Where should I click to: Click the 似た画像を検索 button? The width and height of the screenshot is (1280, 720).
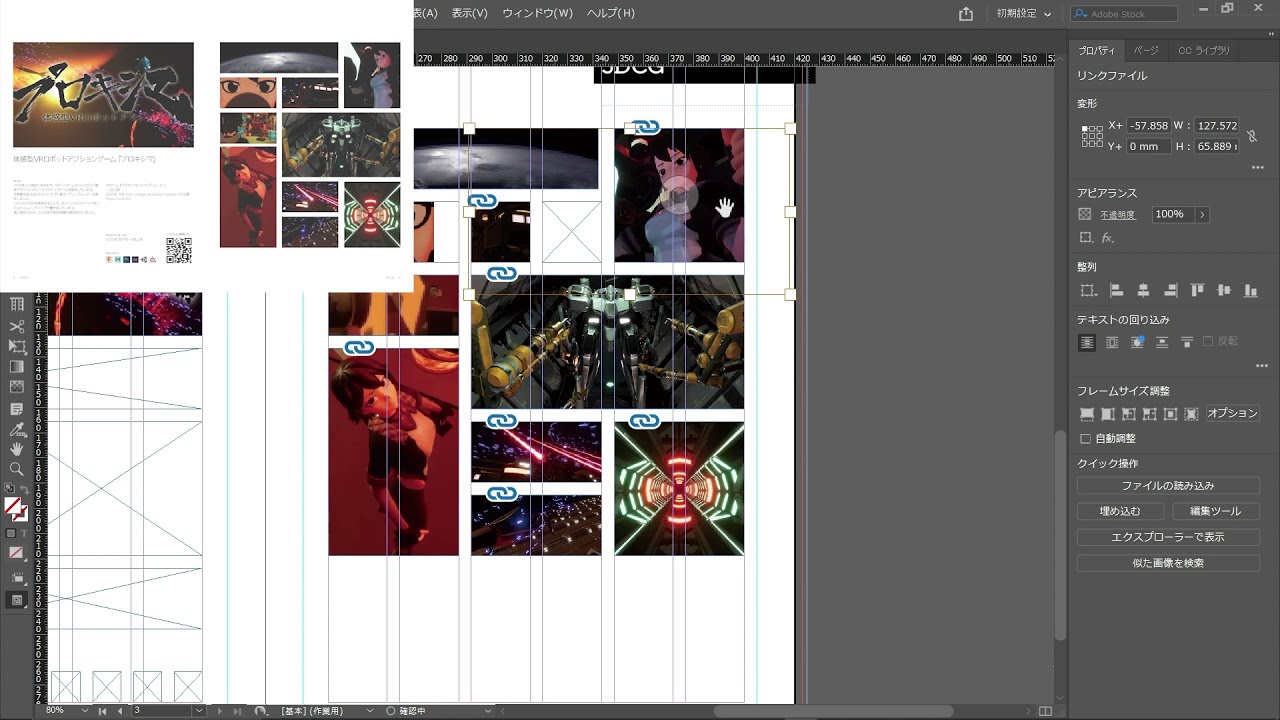[x=1168, y=563]
